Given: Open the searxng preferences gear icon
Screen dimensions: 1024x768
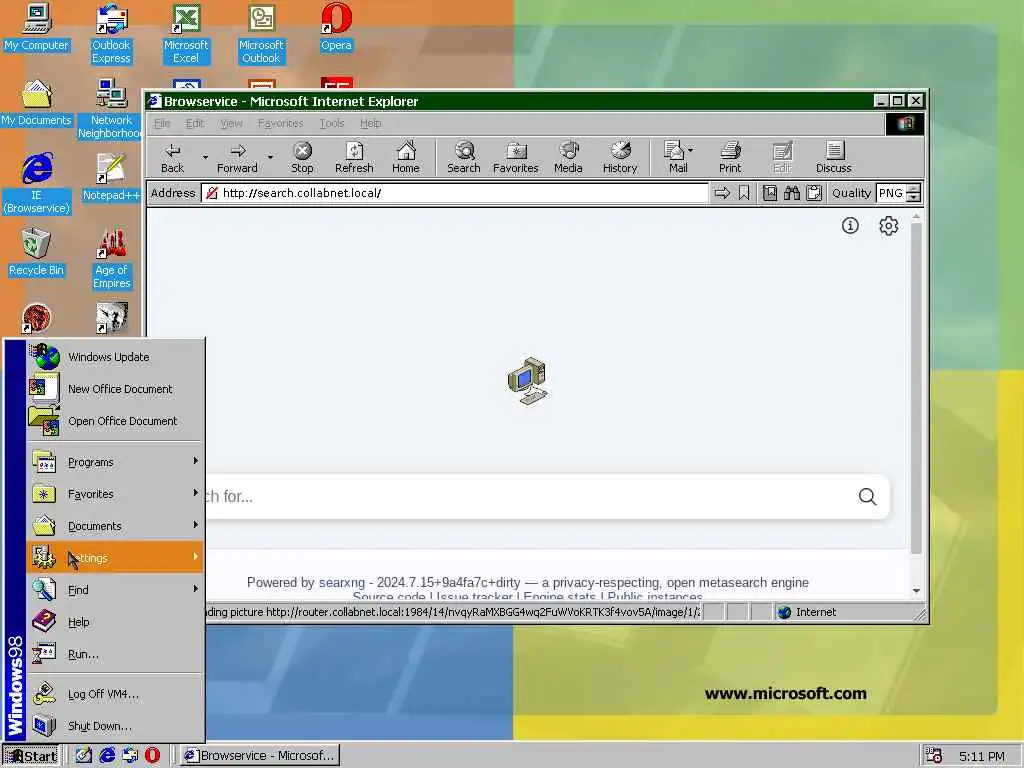Looking at the screenshot, I should [x=888, y=225].
